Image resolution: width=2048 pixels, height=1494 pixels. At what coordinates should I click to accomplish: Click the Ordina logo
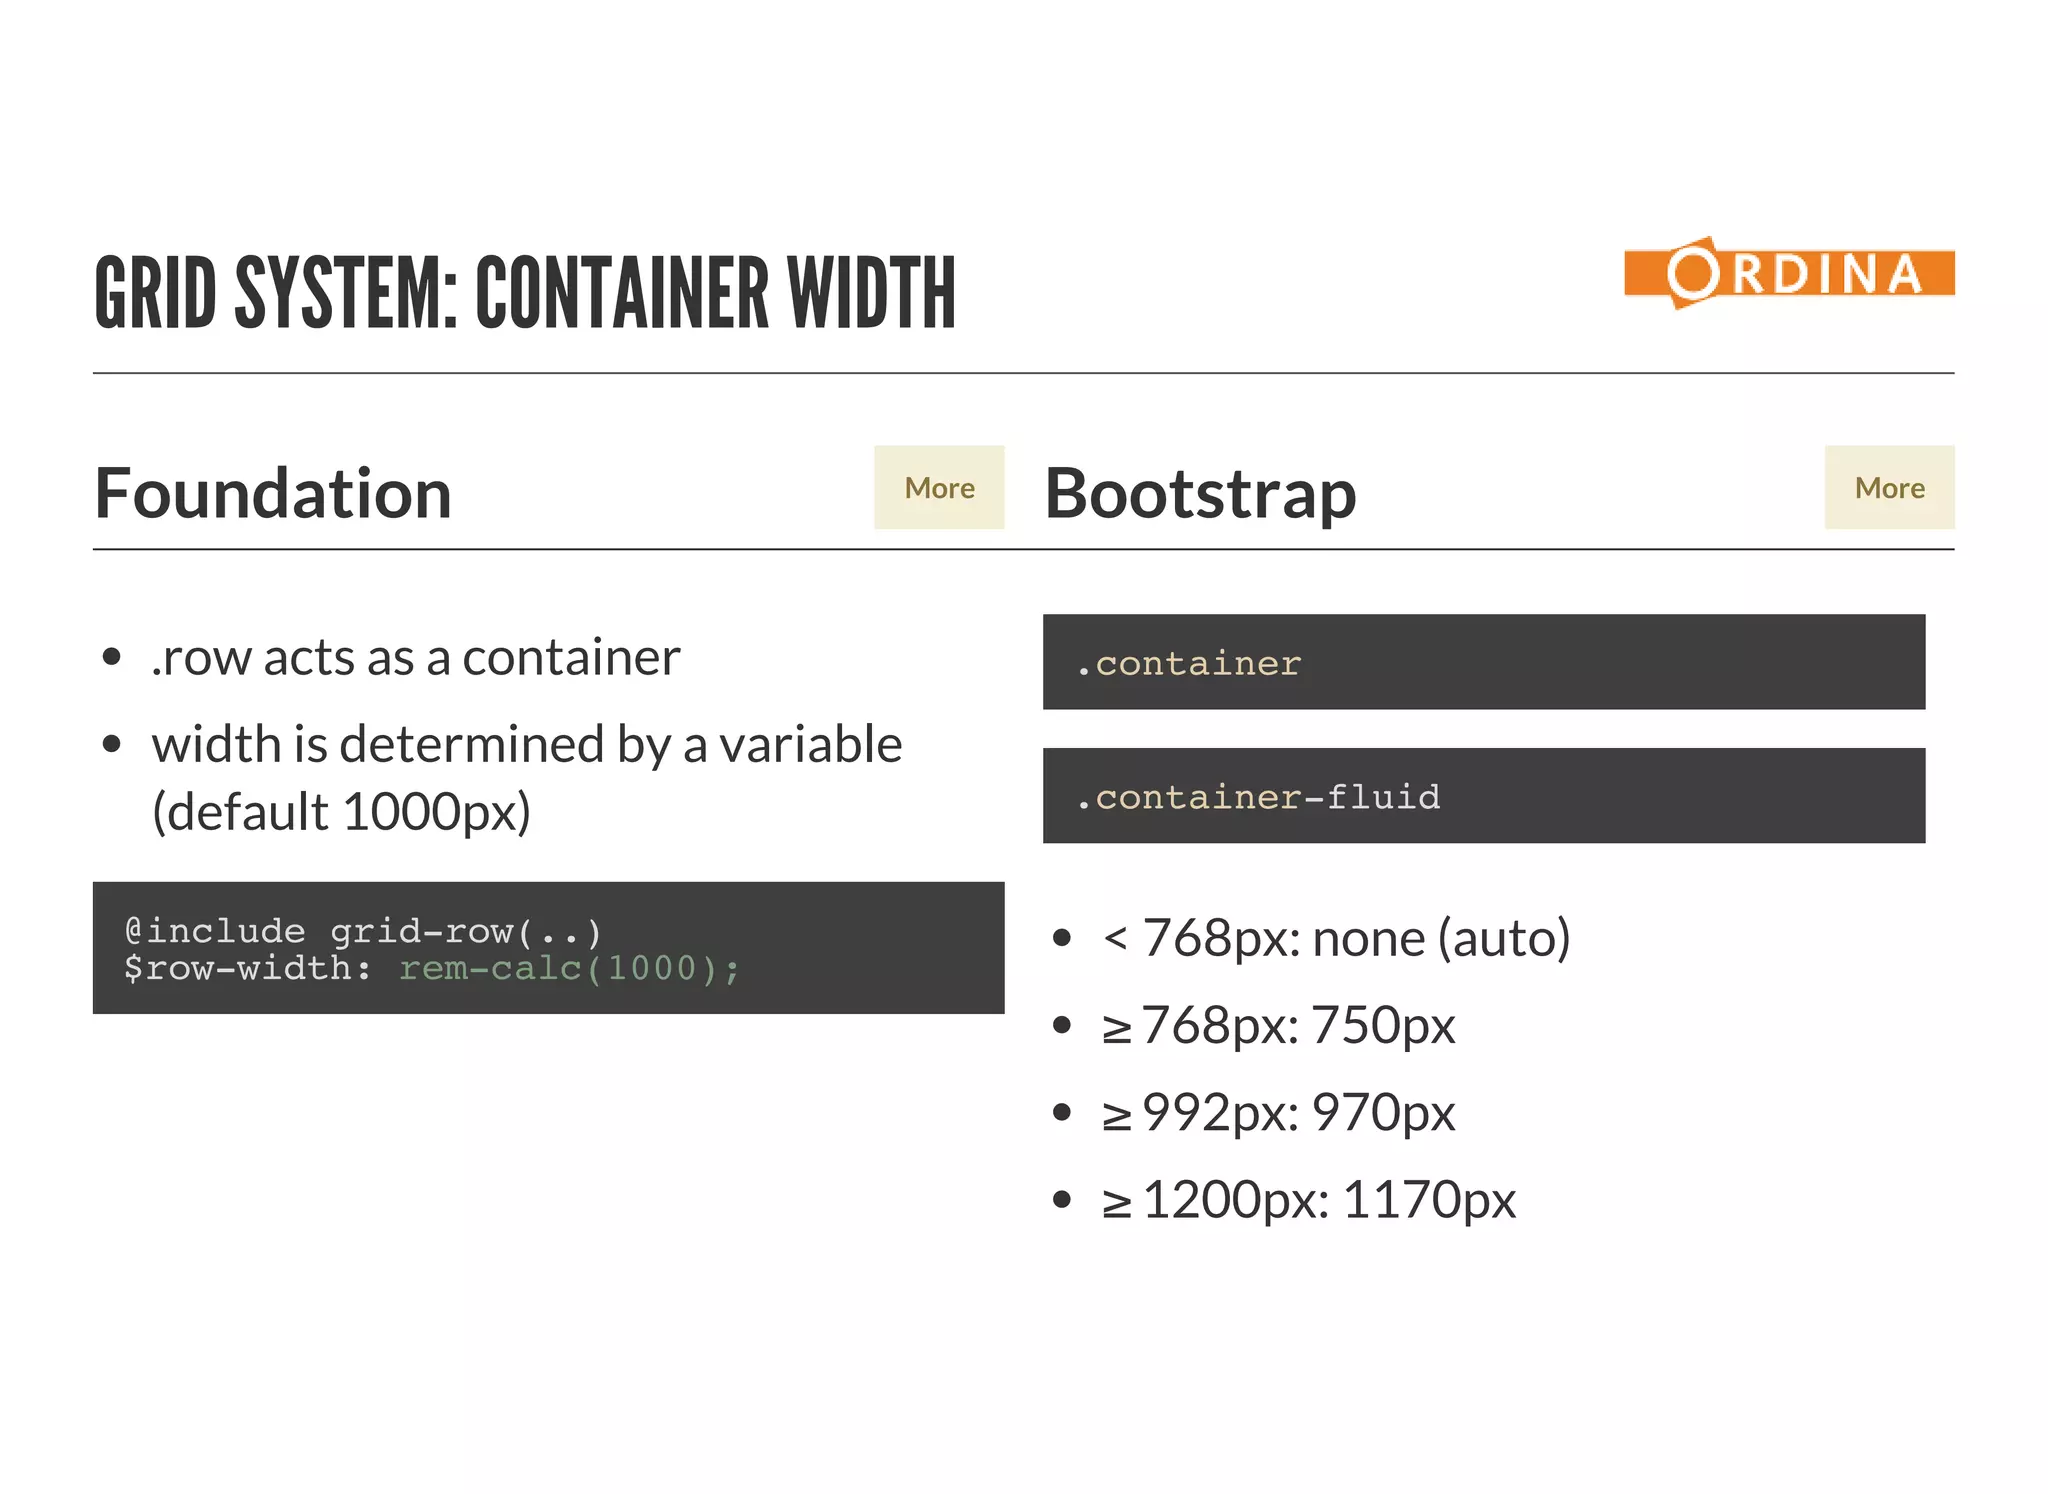point(1789,273)
